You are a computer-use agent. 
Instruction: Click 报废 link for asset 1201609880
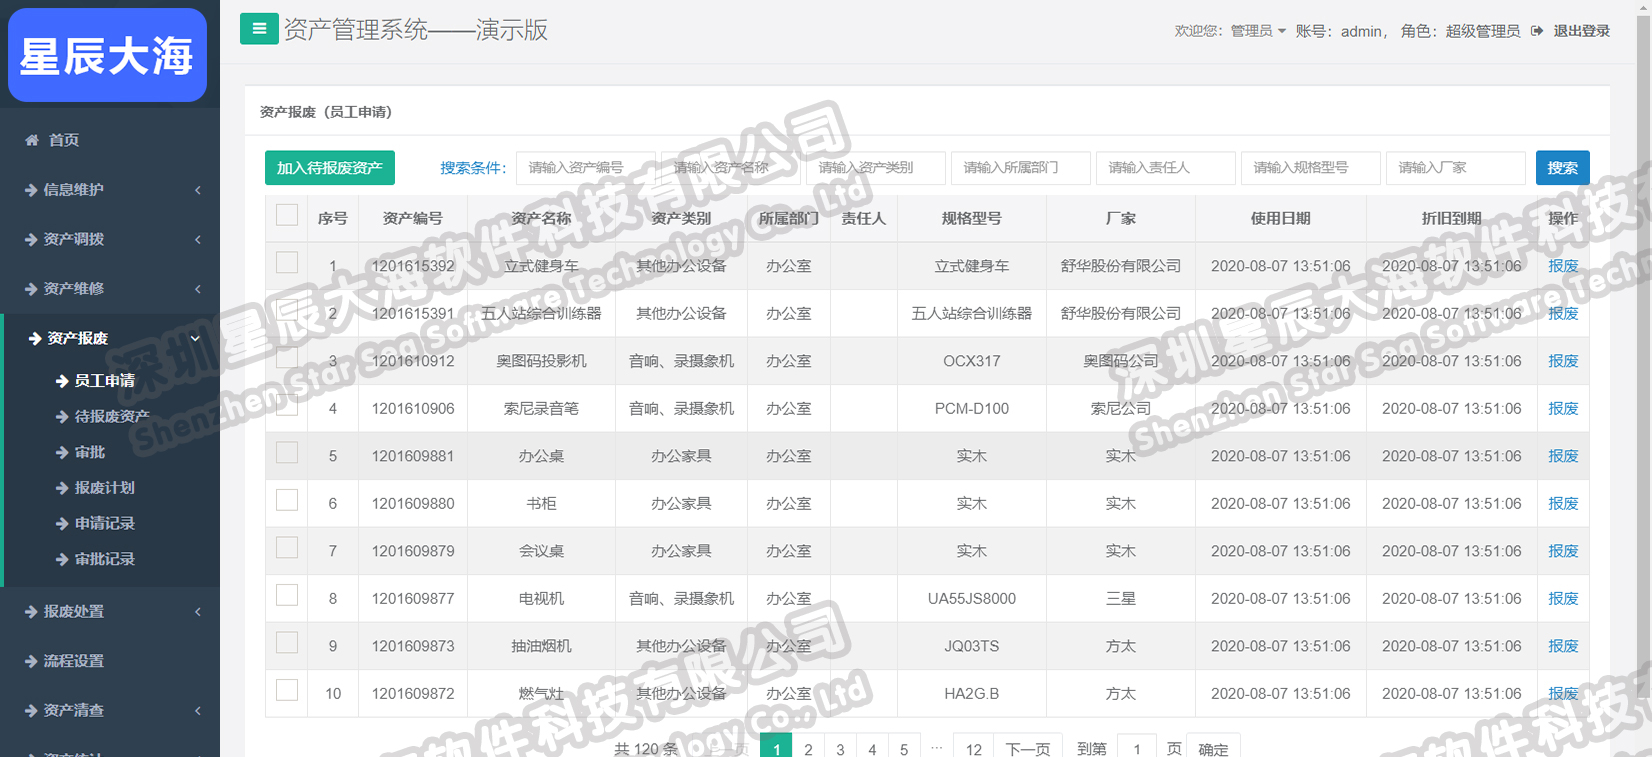pos(1563,504)
